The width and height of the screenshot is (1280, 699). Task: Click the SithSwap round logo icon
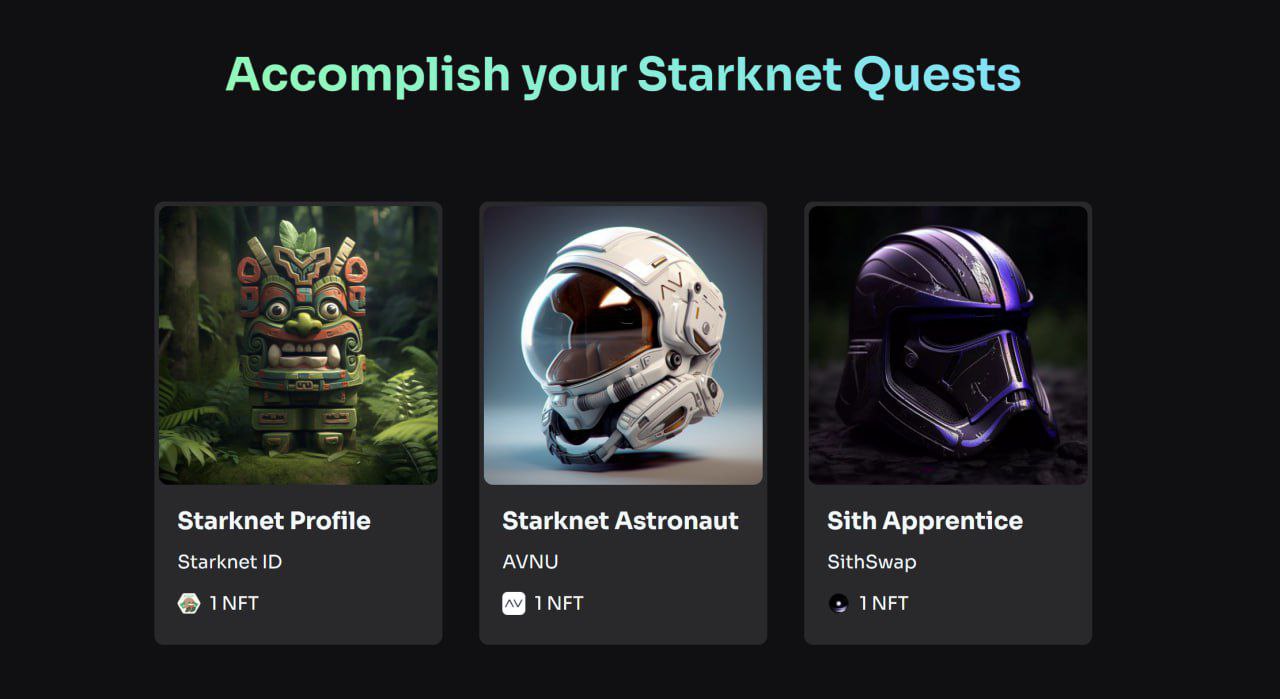click(838, 603)
